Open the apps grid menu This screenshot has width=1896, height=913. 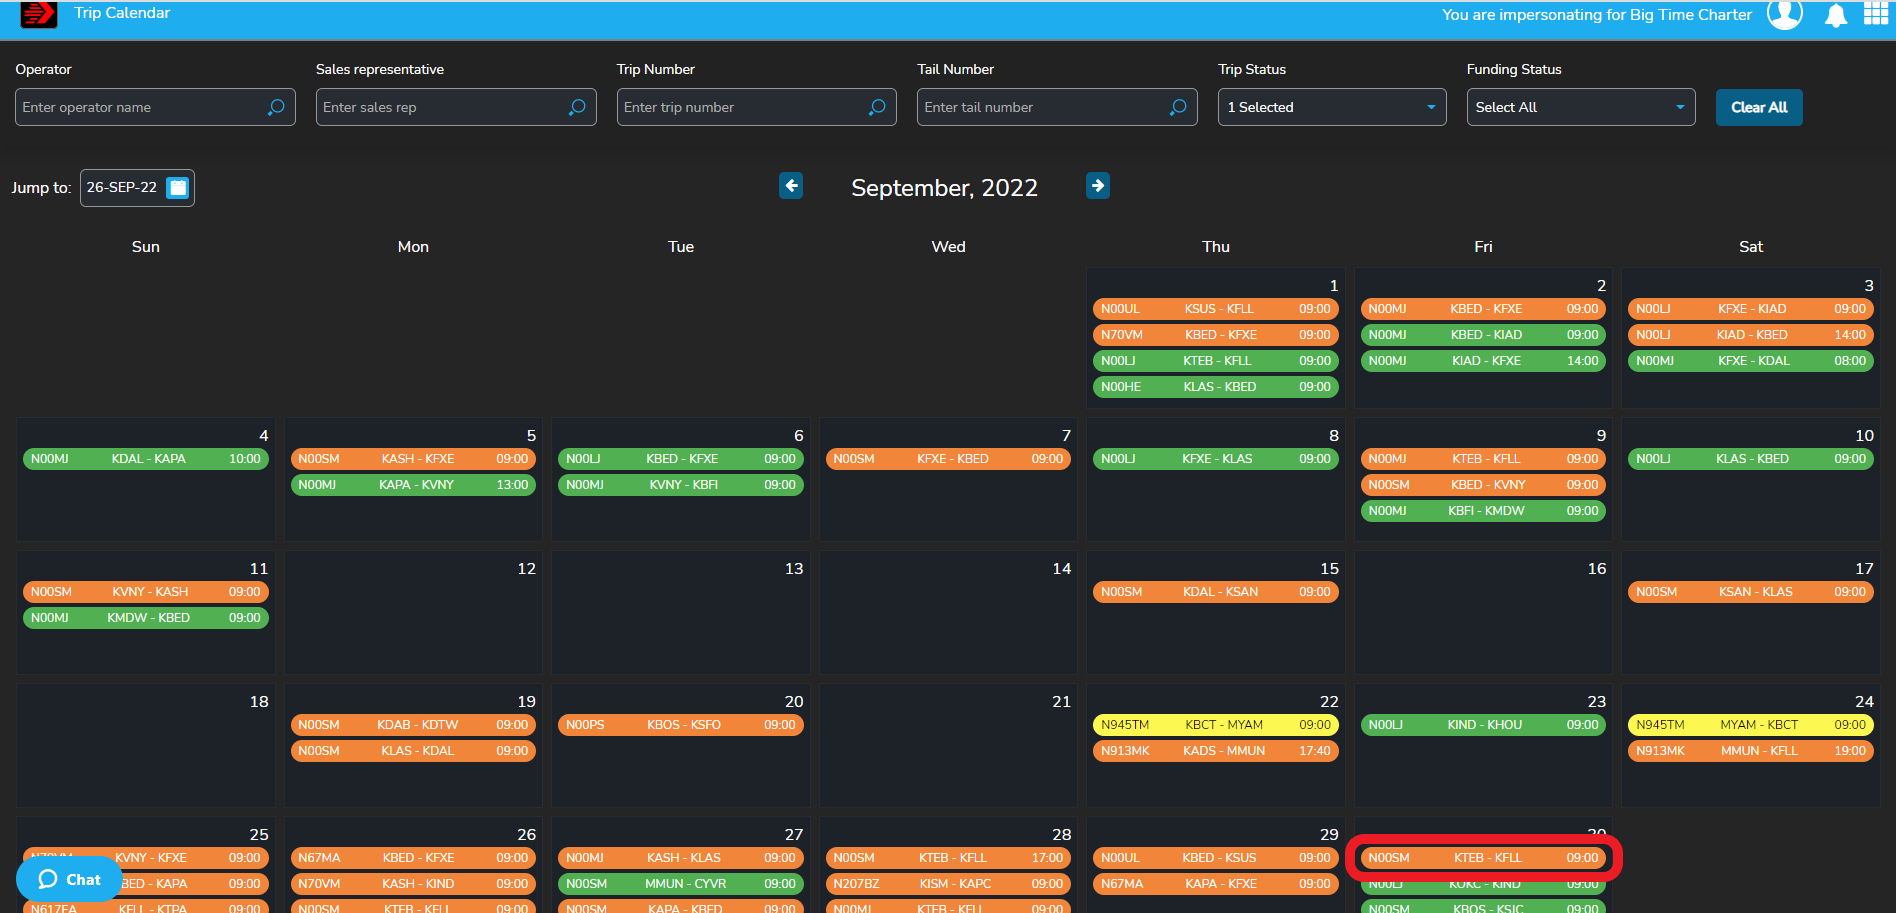pos(1876,14)
